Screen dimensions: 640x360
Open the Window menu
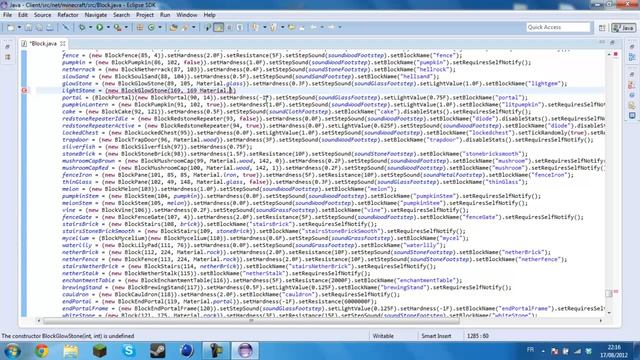tap(187, 15)
